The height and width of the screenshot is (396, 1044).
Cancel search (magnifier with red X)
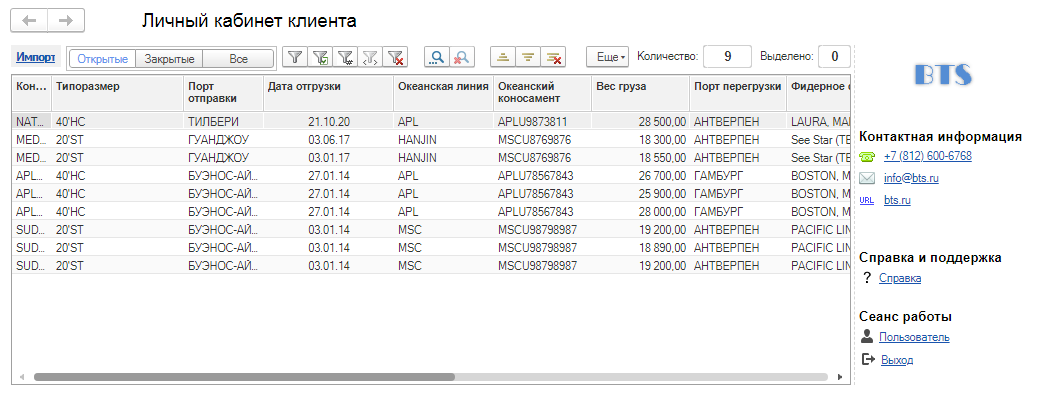click(461, 58)
